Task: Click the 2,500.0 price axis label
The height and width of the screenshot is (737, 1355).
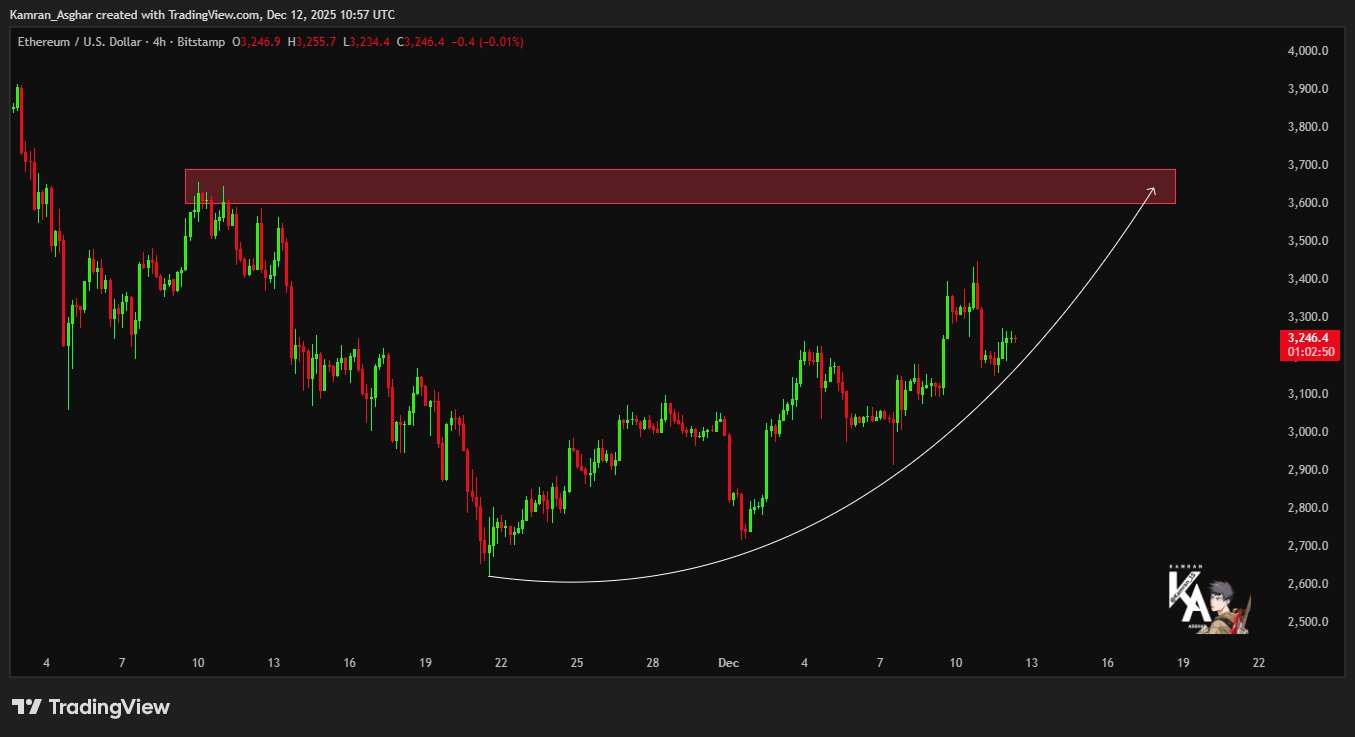Action: click(x=1308, y=622)
